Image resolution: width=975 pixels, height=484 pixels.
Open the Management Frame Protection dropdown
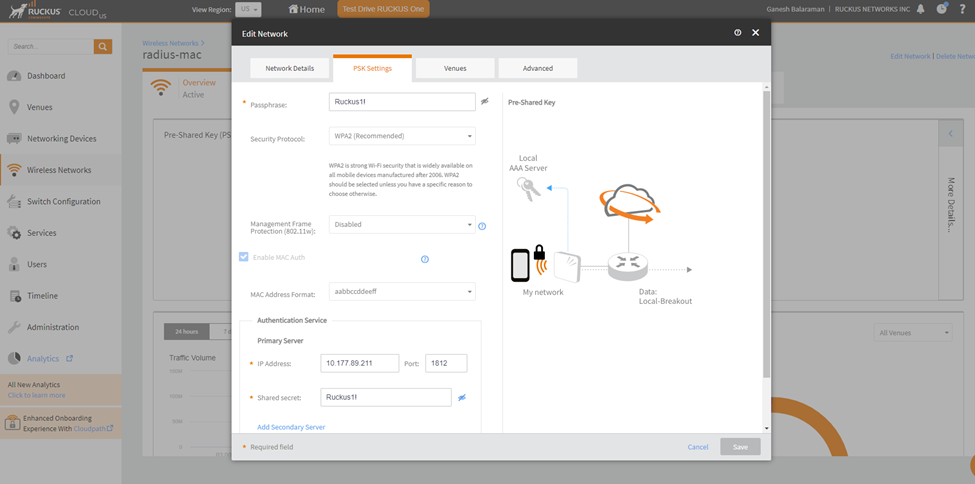point(402,225)
